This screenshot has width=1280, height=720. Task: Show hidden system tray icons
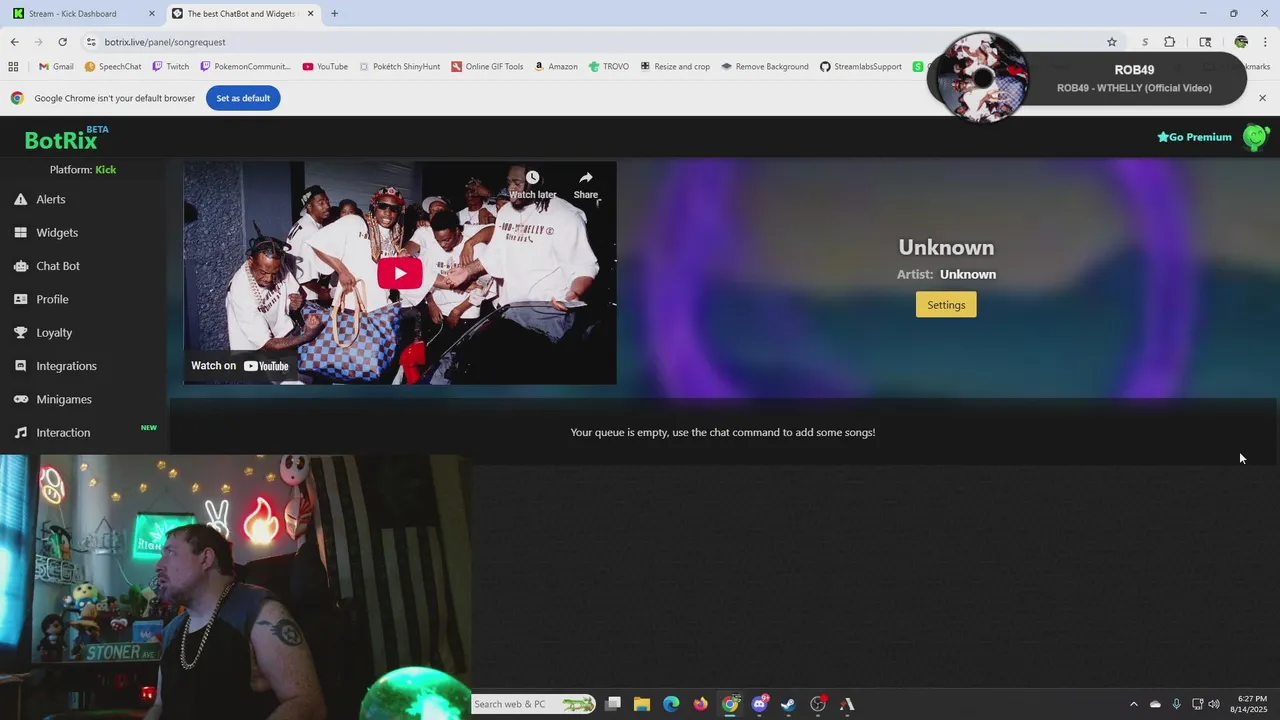[1133, 704]
